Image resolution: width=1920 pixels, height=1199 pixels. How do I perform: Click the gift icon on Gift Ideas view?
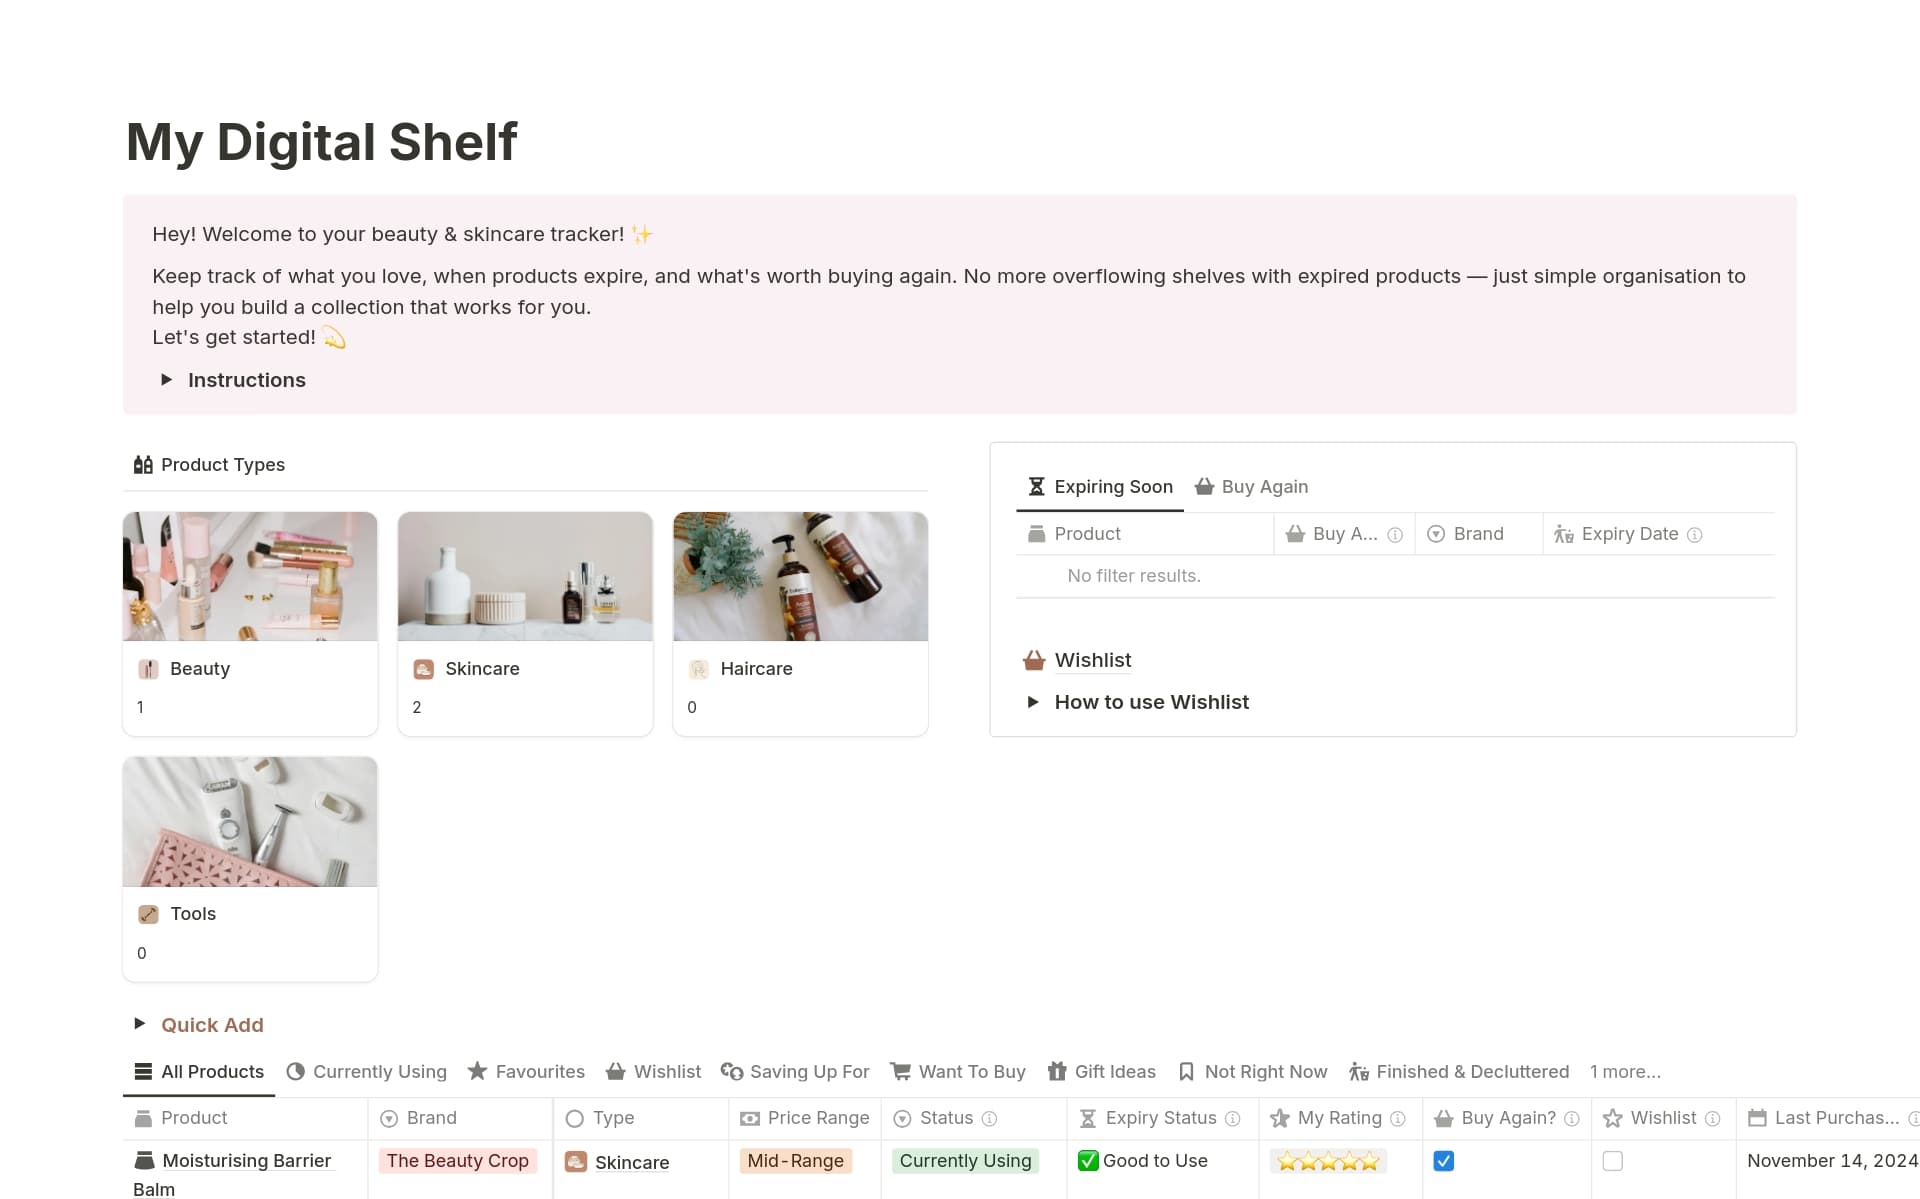click(x=1058, y=1071)
